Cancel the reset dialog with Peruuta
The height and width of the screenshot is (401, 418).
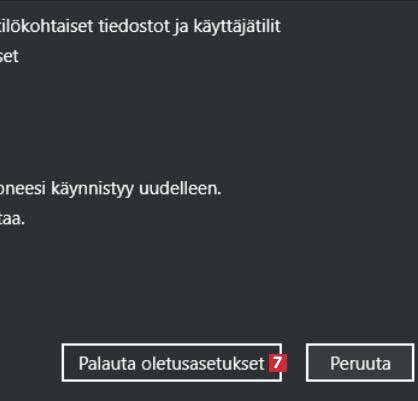[360, 363]
